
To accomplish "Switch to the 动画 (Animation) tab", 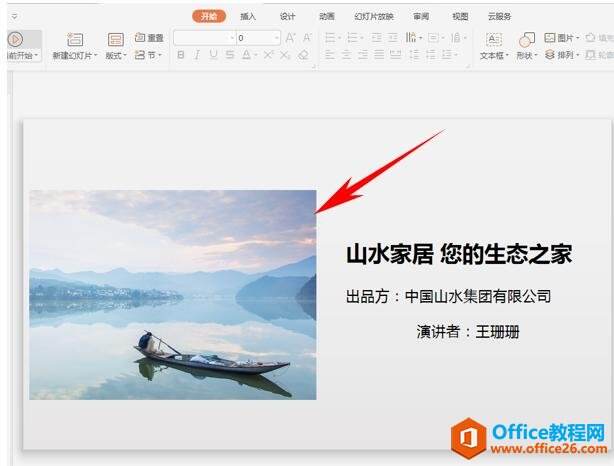I will click(327, 16).
